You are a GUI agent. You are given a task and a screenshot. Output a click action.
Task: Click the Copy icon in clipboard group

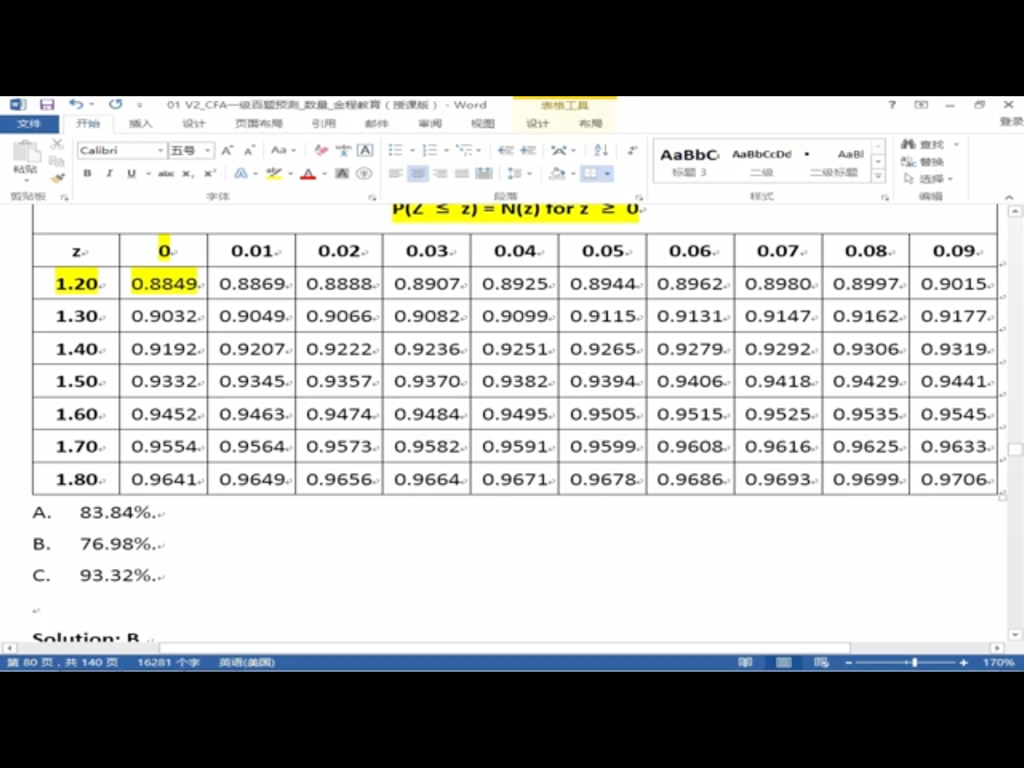pos(57,161)
